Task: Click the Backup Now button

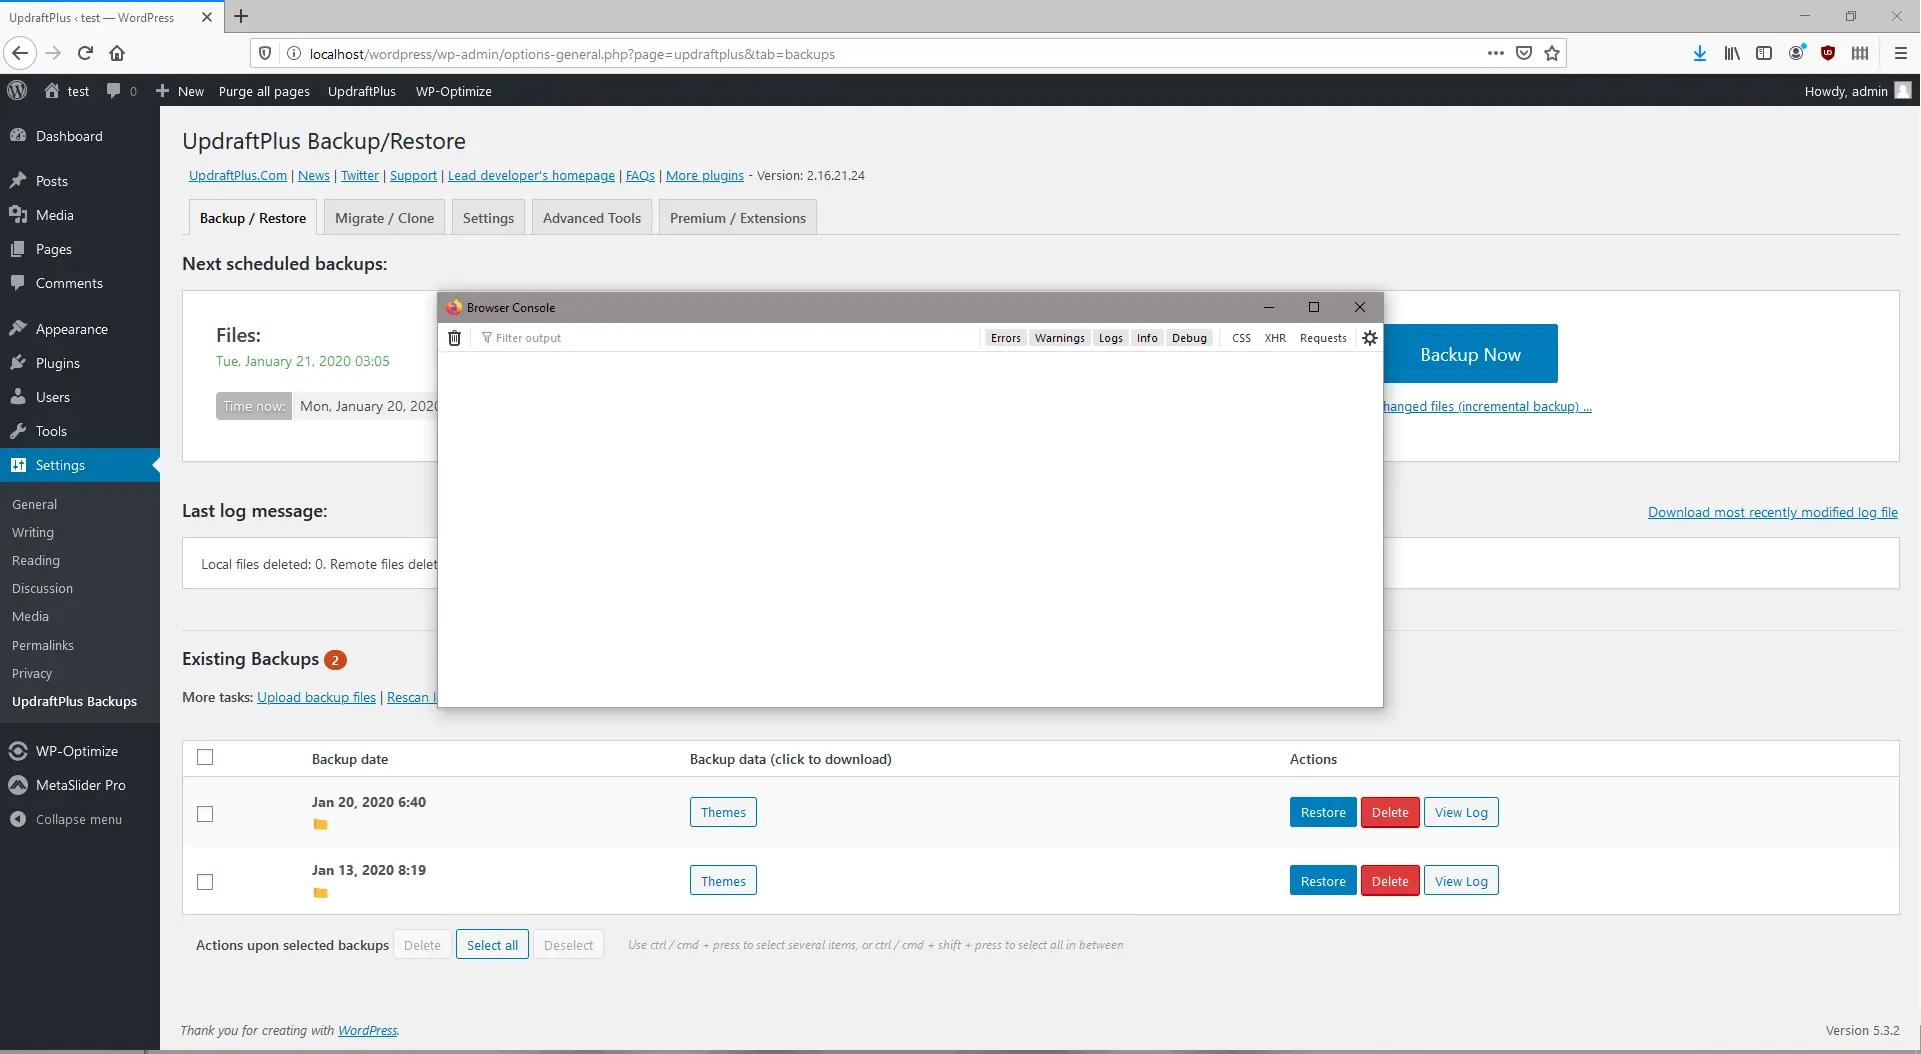Action: coord(1470,354)
